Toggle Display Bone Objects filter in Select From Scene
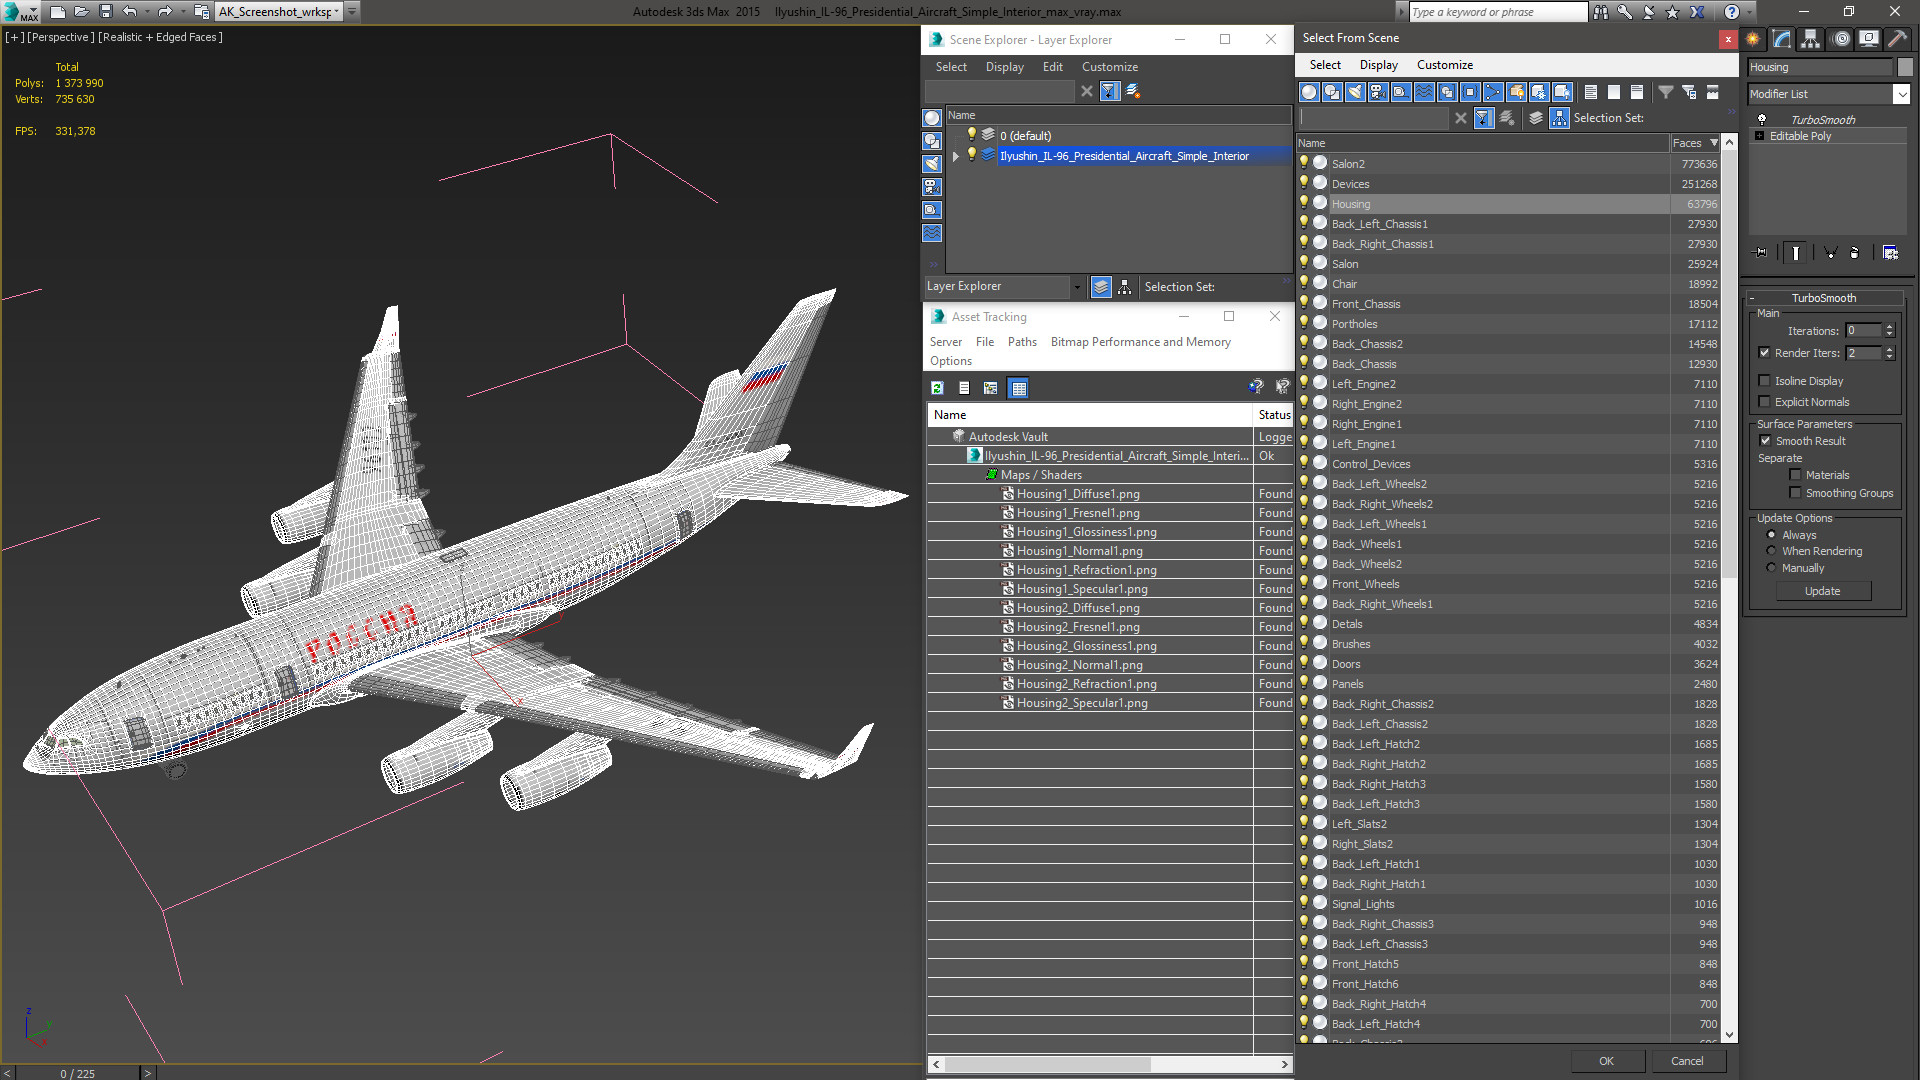The width and height of the screenshot is (1920, 1080). [1493, 92]
